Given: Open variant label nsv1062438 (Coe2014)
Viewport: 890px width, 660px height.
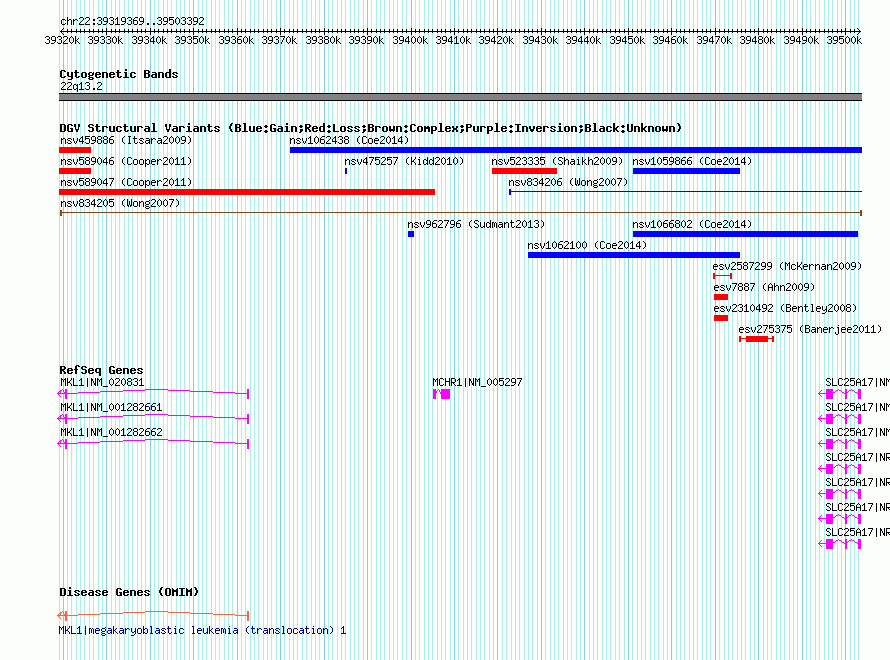Looking at the screenshot, I should [x=349, y=140].
